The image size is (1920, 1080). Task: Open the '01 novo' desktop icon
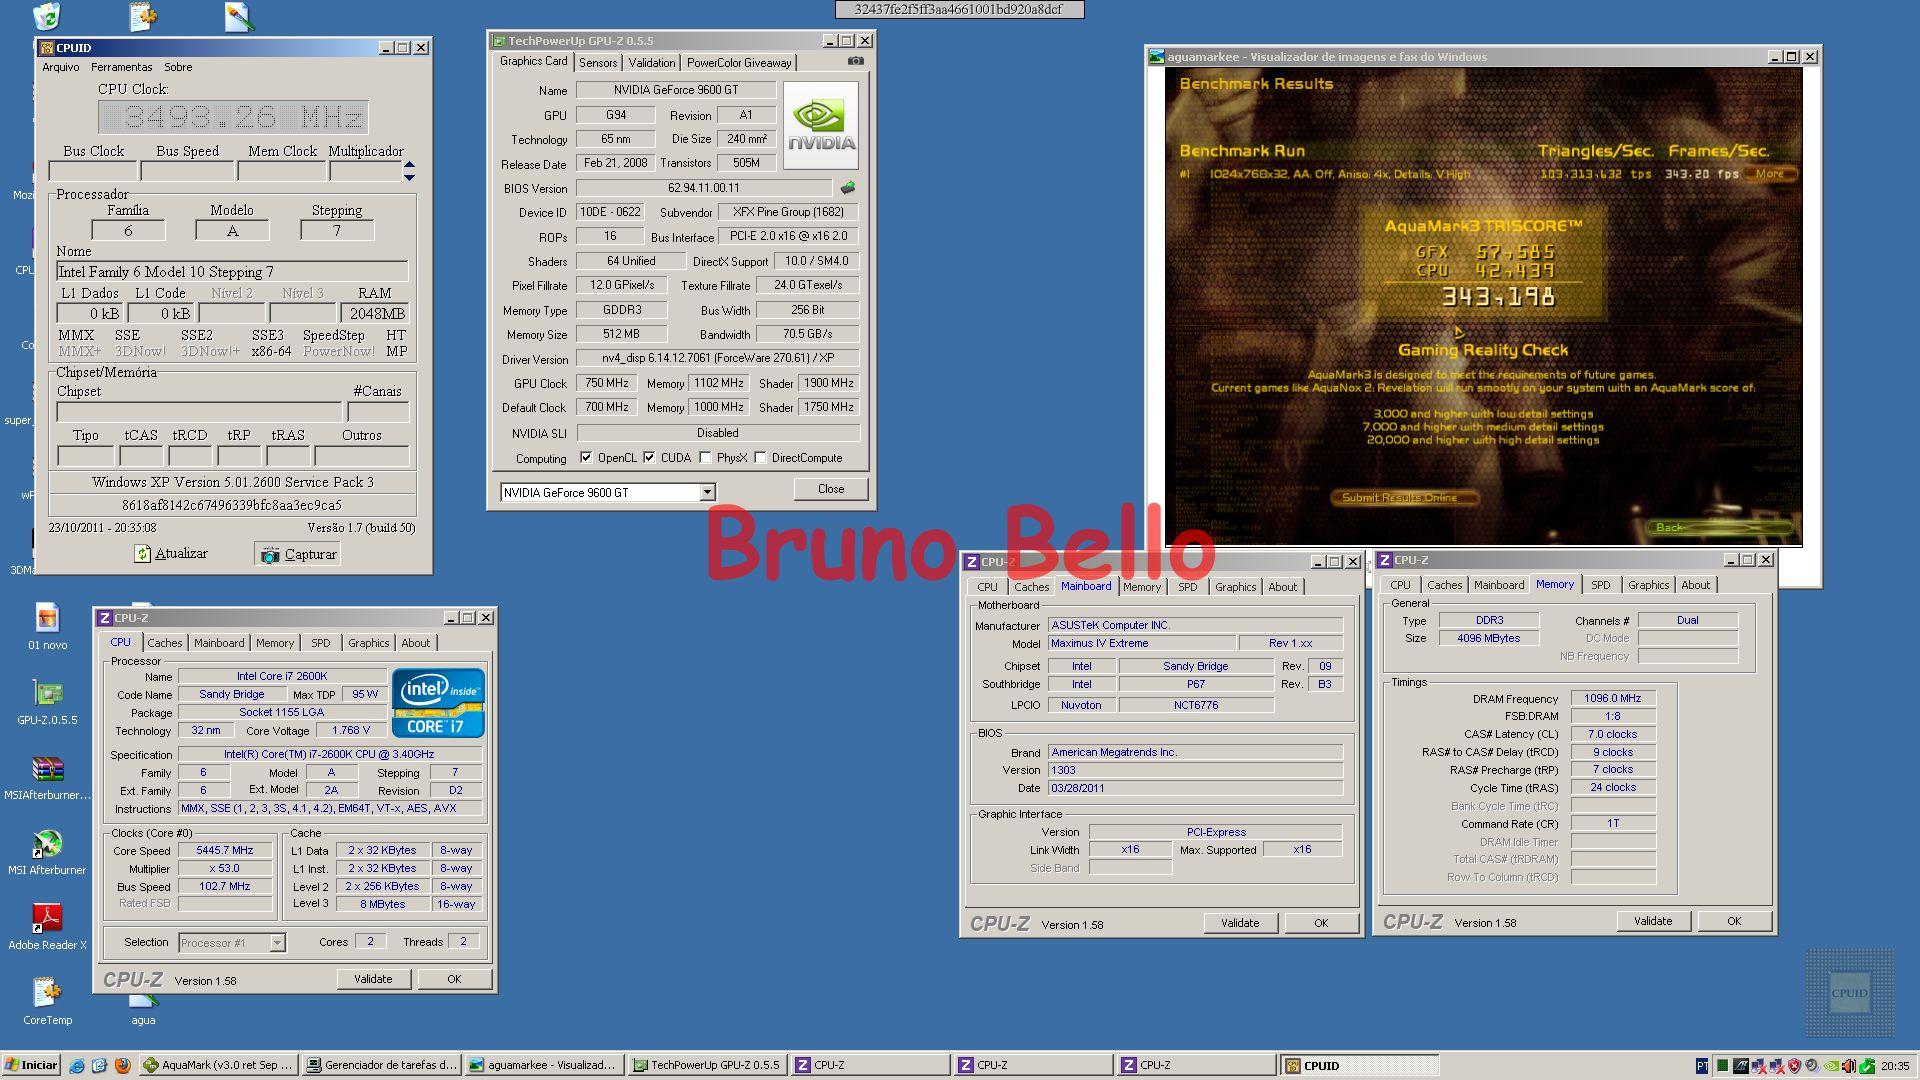[x=47, y=627]
